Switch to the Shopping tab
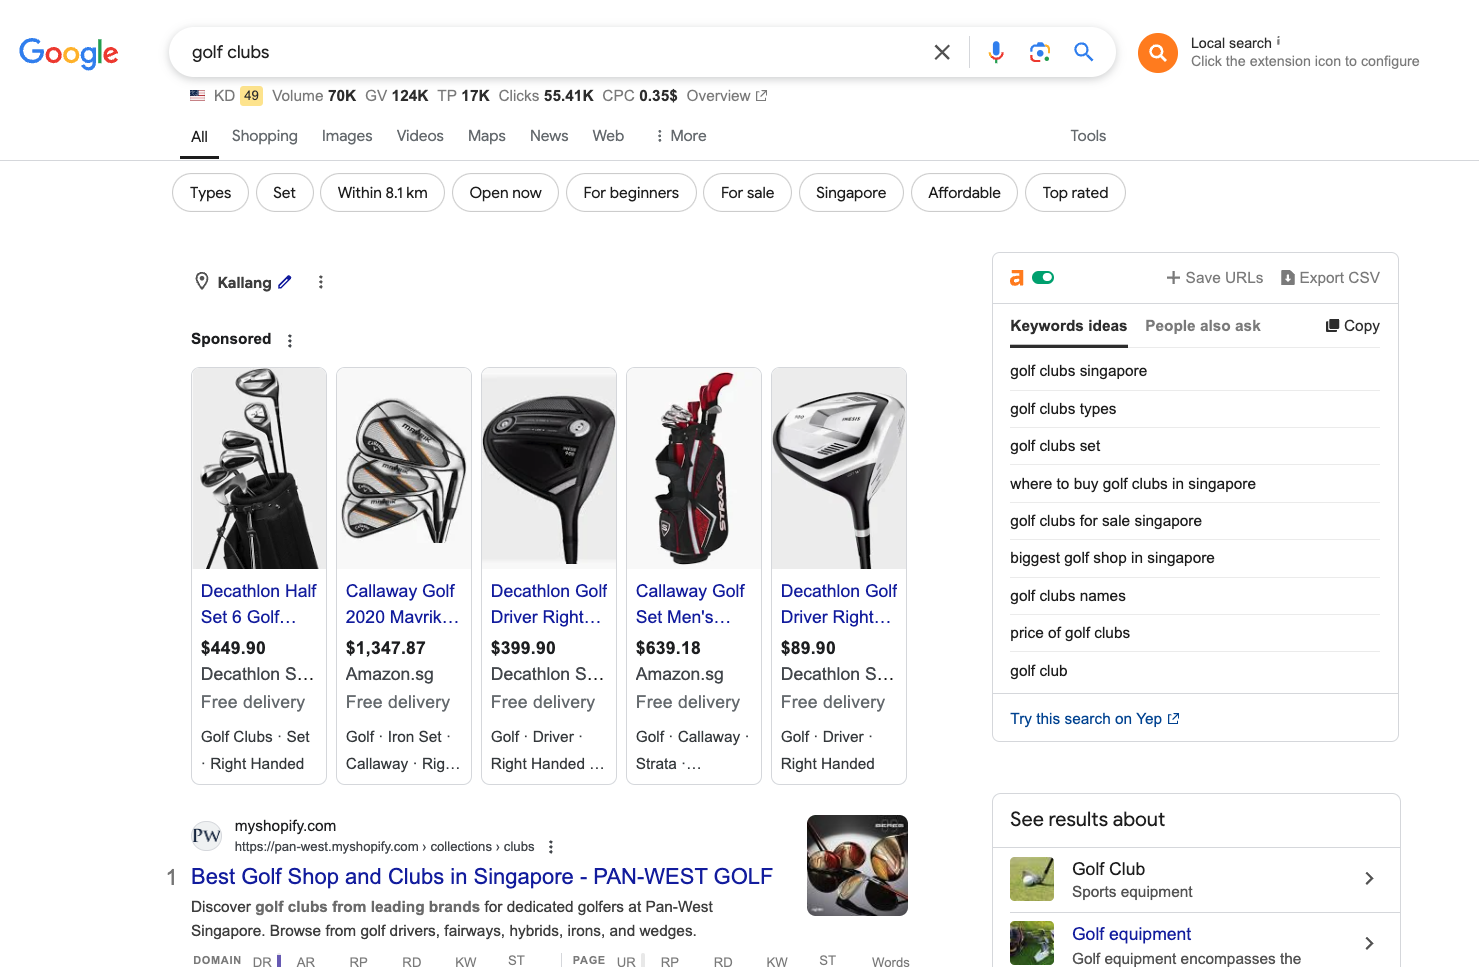This screenshot has width=1479, height=967. click(264, 136)
